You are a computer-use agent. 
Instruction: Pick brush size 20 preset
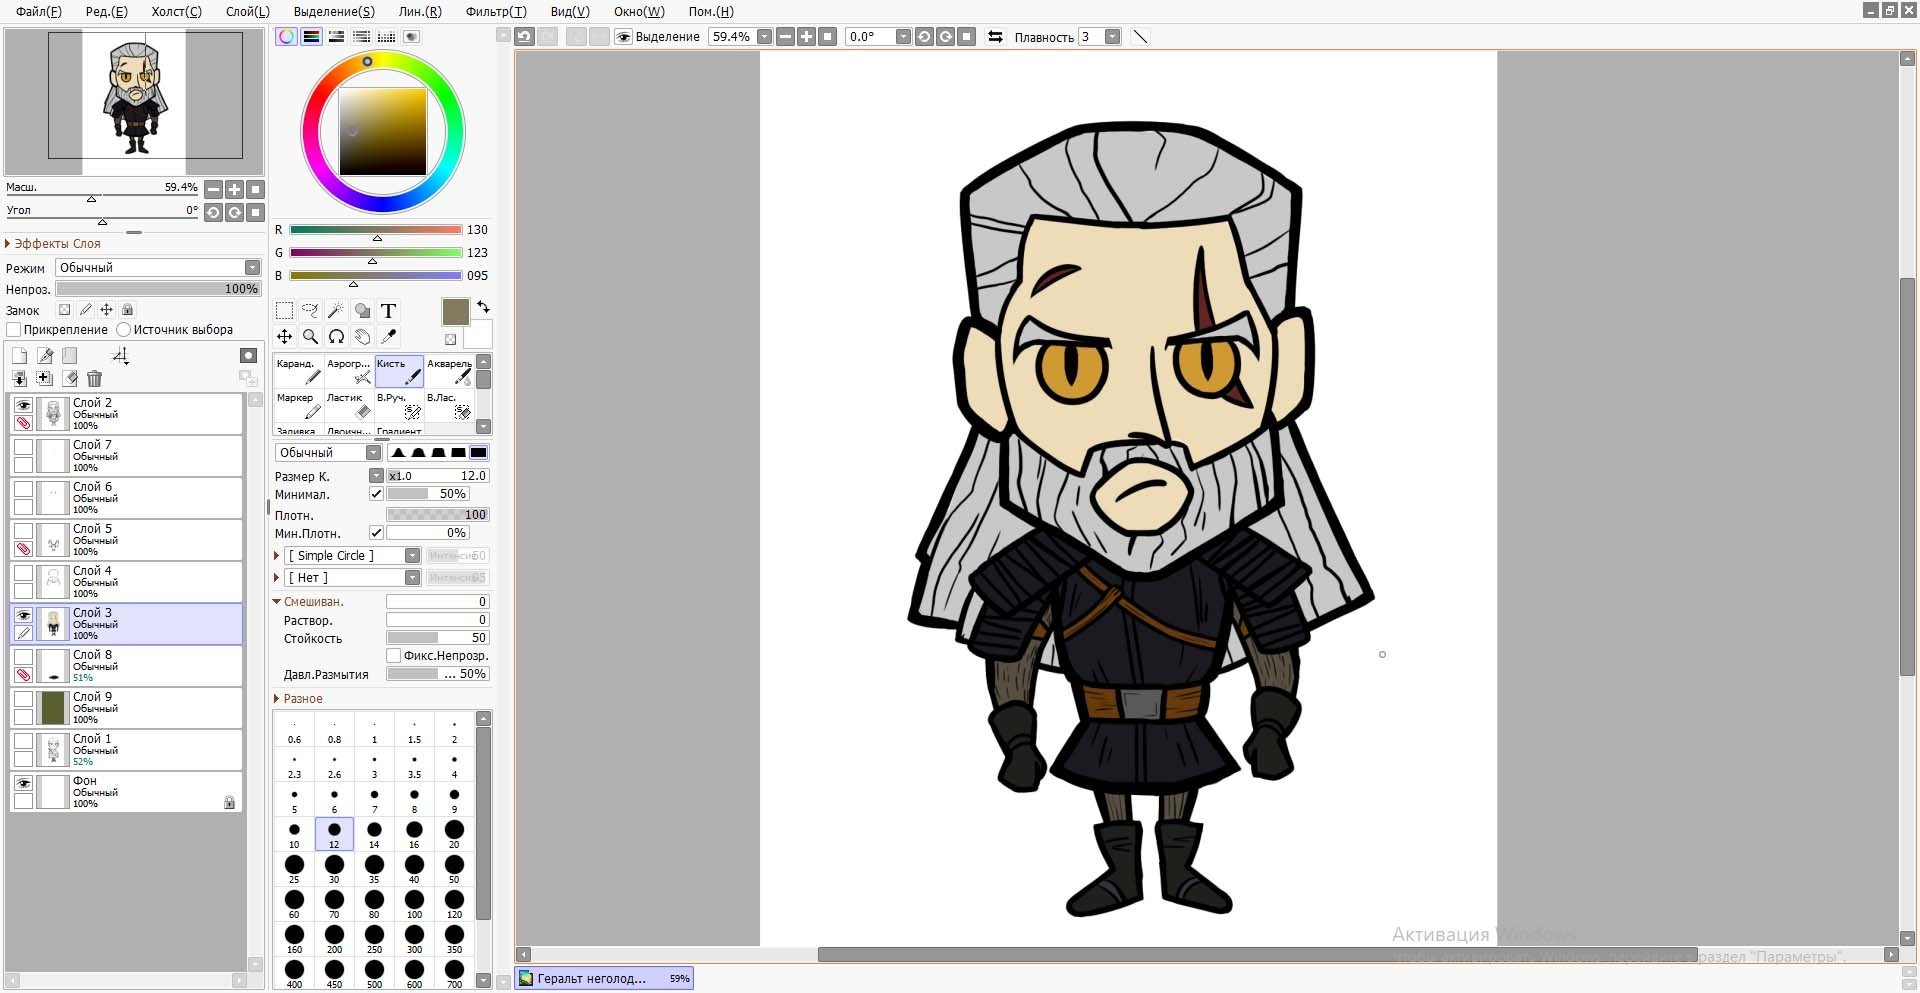click(x=454, y=834)
